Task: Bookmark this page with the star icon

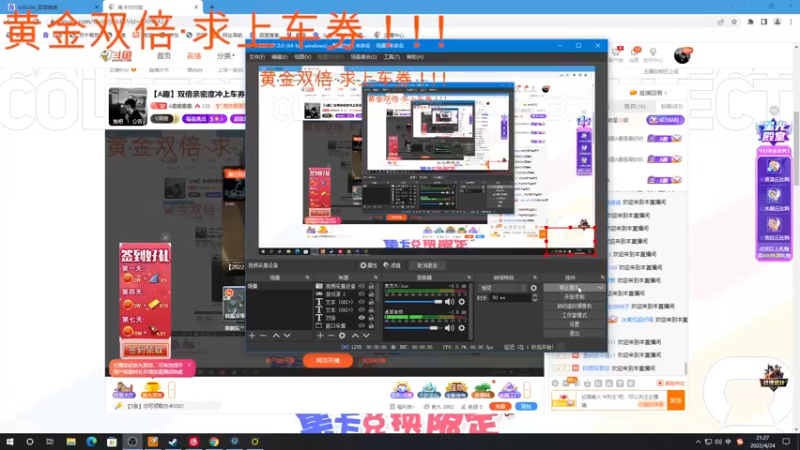Action: [x=734, y=22]
